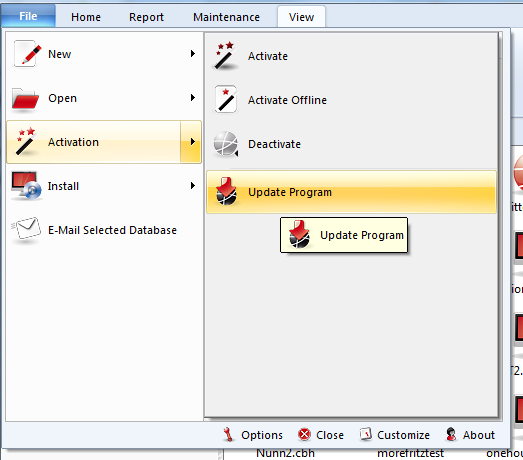Open the About button
The width and height of the screenshot is (523, 460).
pos(470,435)
